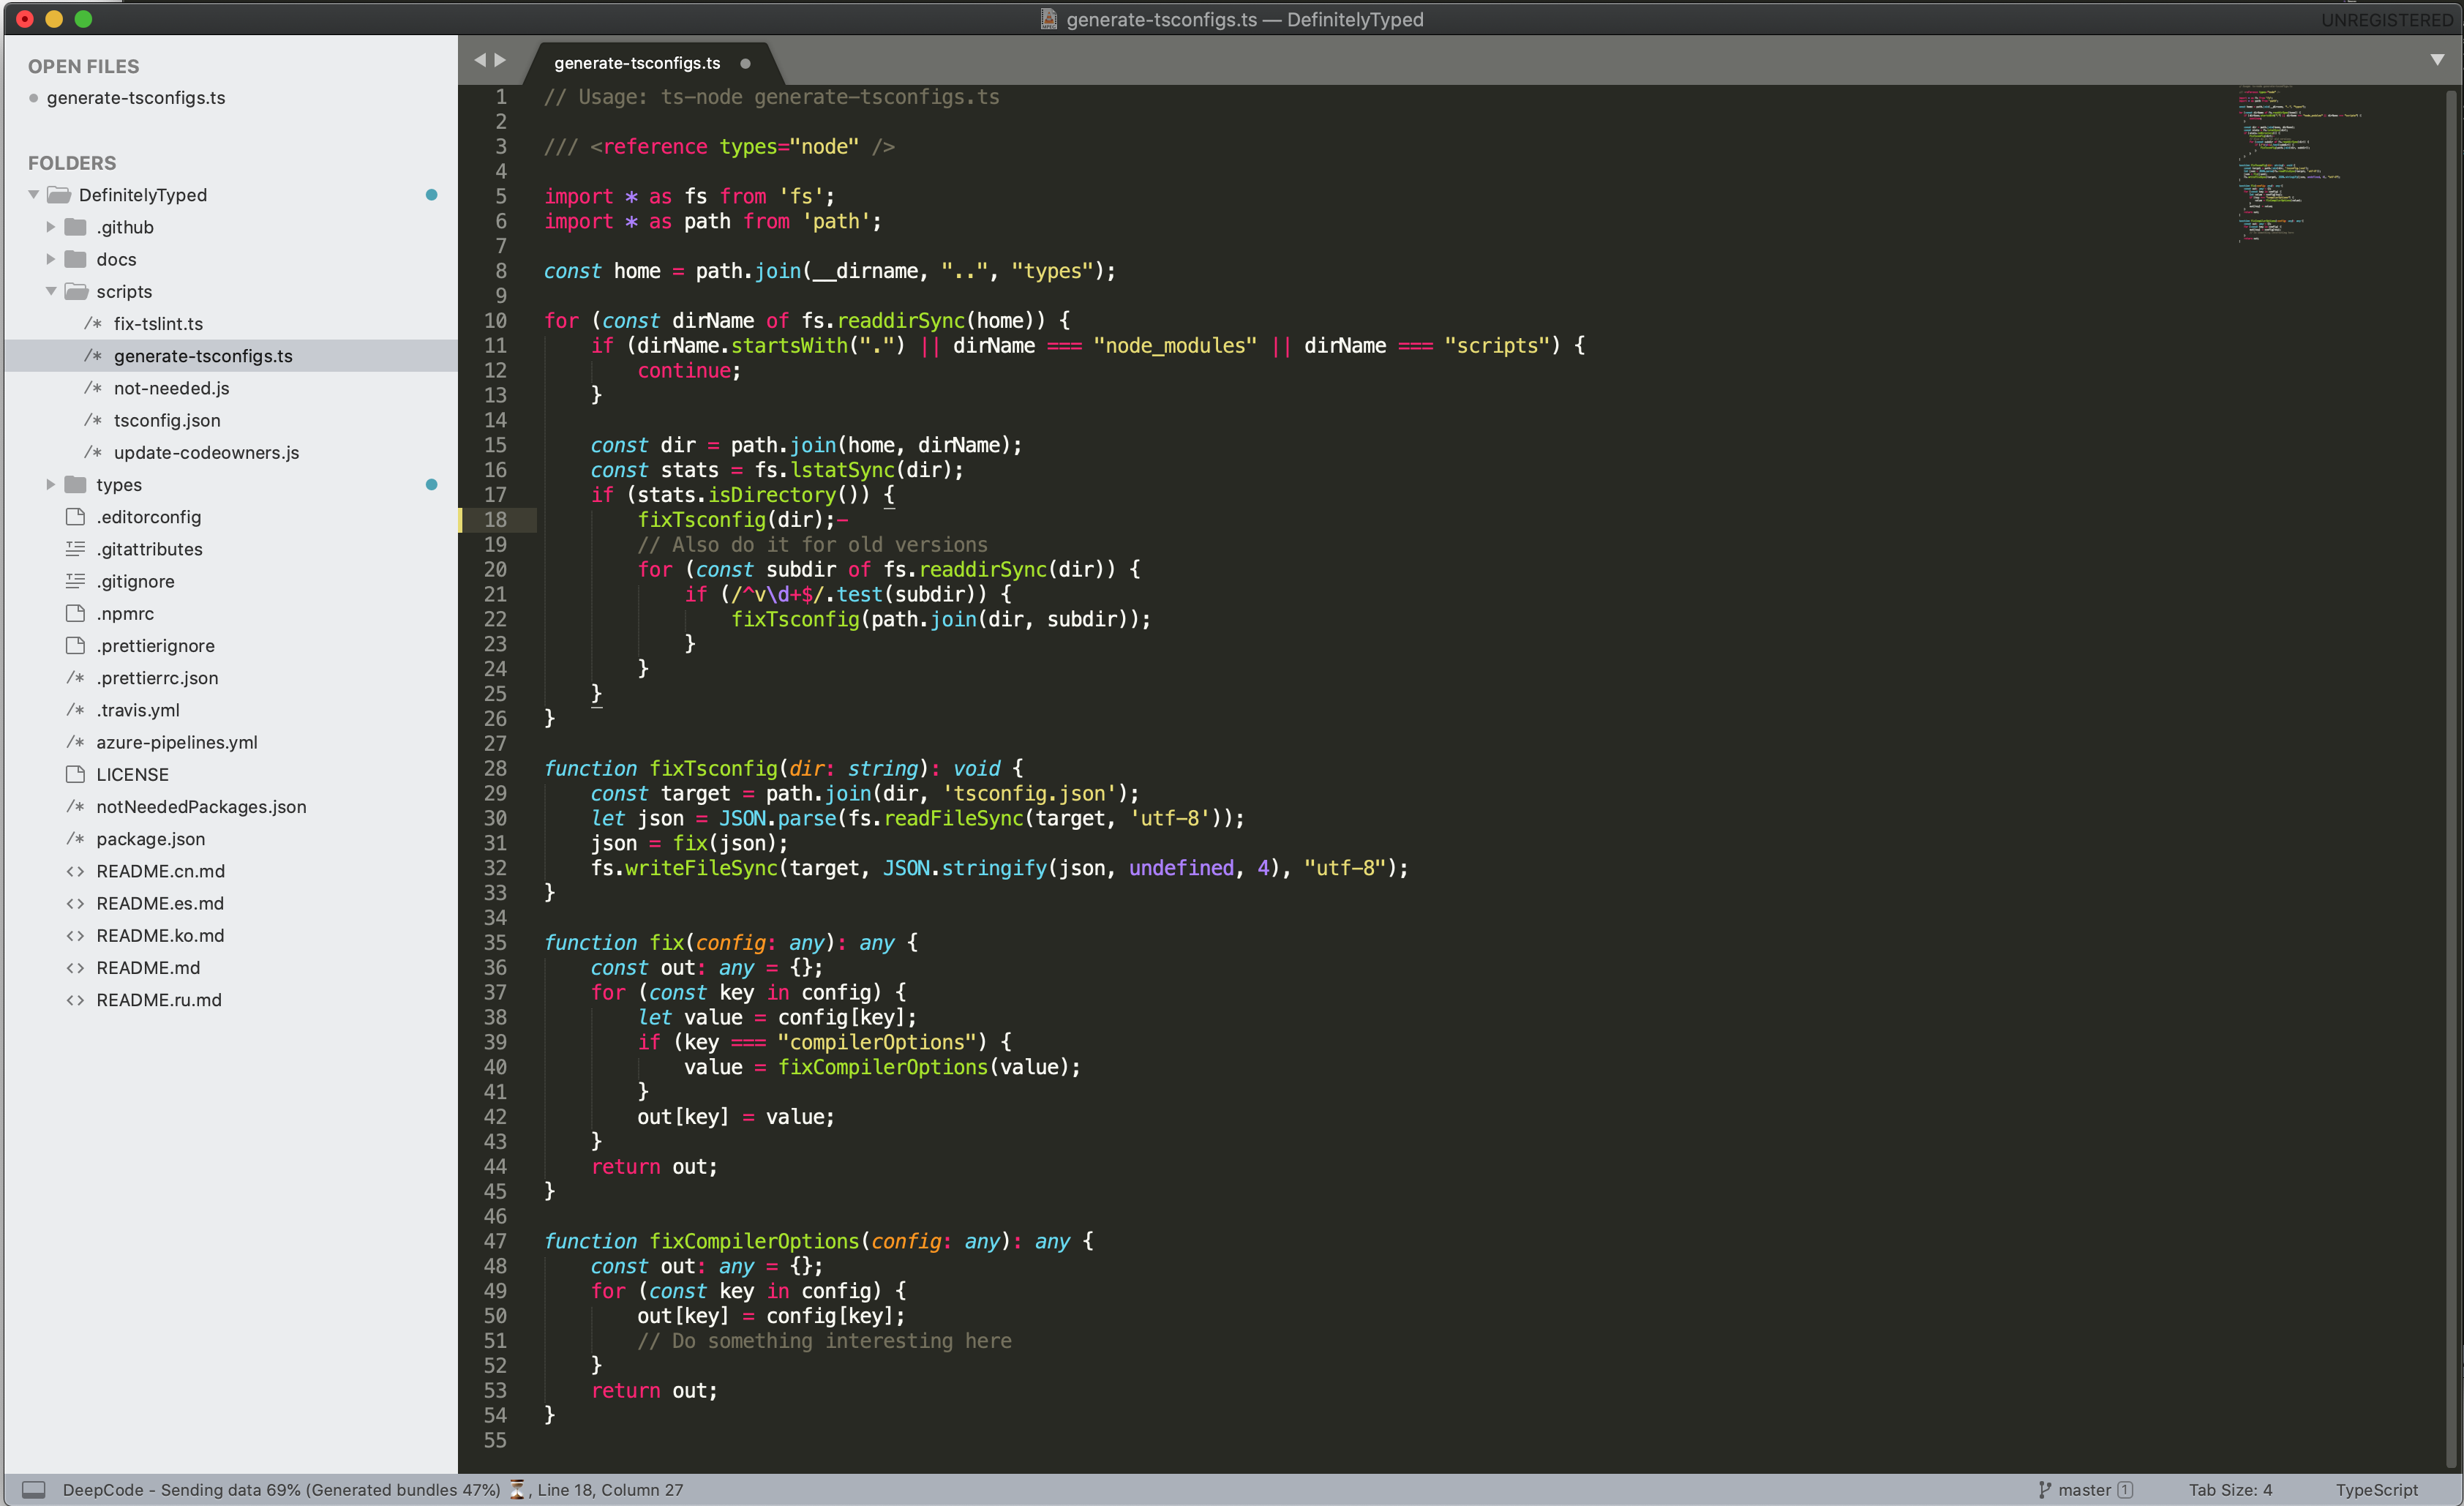This screenshot has width=2464, height=1506.
Task: Click the code icon beside package.json
Action: pyautogui.click(x=75, y=839)
